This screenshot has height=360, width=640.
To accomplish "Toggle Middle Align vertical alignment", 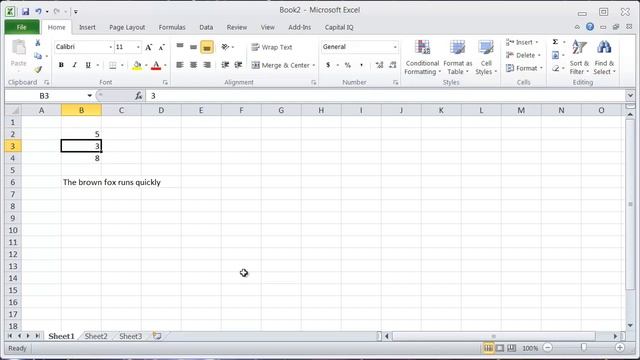I will [x=193, y=47].
